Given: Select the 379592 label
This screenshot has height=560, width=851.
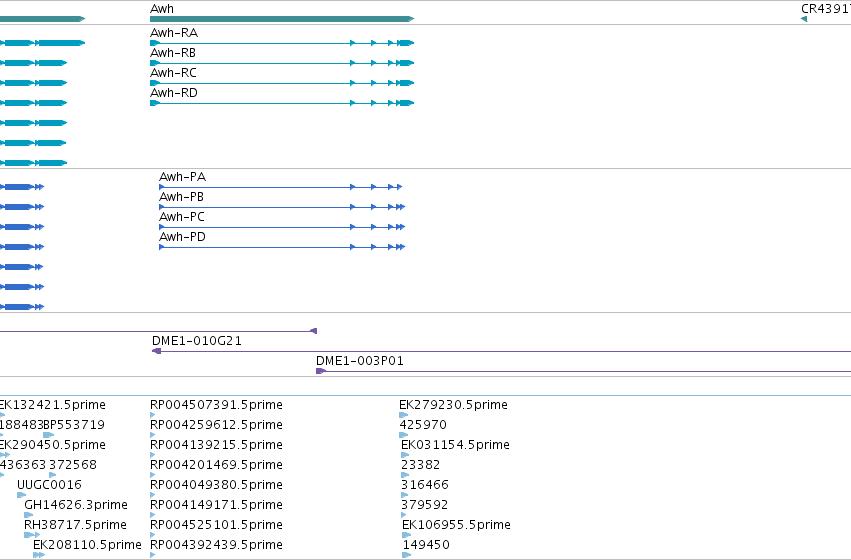Looking at the screenshot, I should (424, 505).
